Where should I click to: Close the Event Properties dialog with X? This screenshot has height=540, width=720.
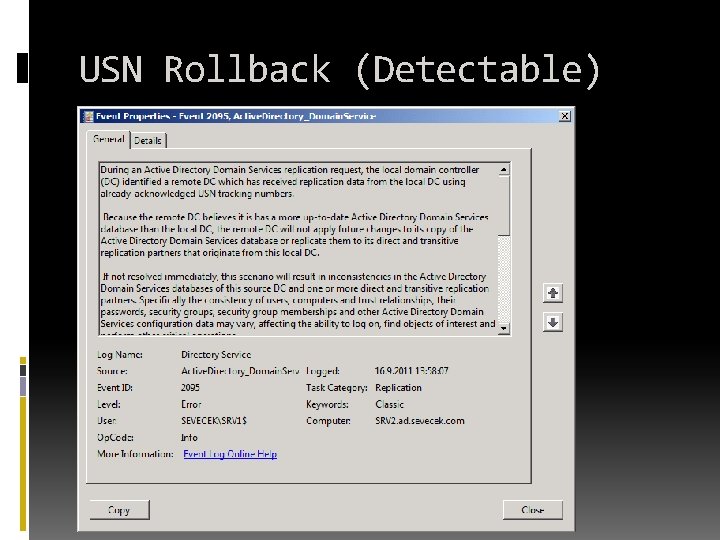click(565, 116)
